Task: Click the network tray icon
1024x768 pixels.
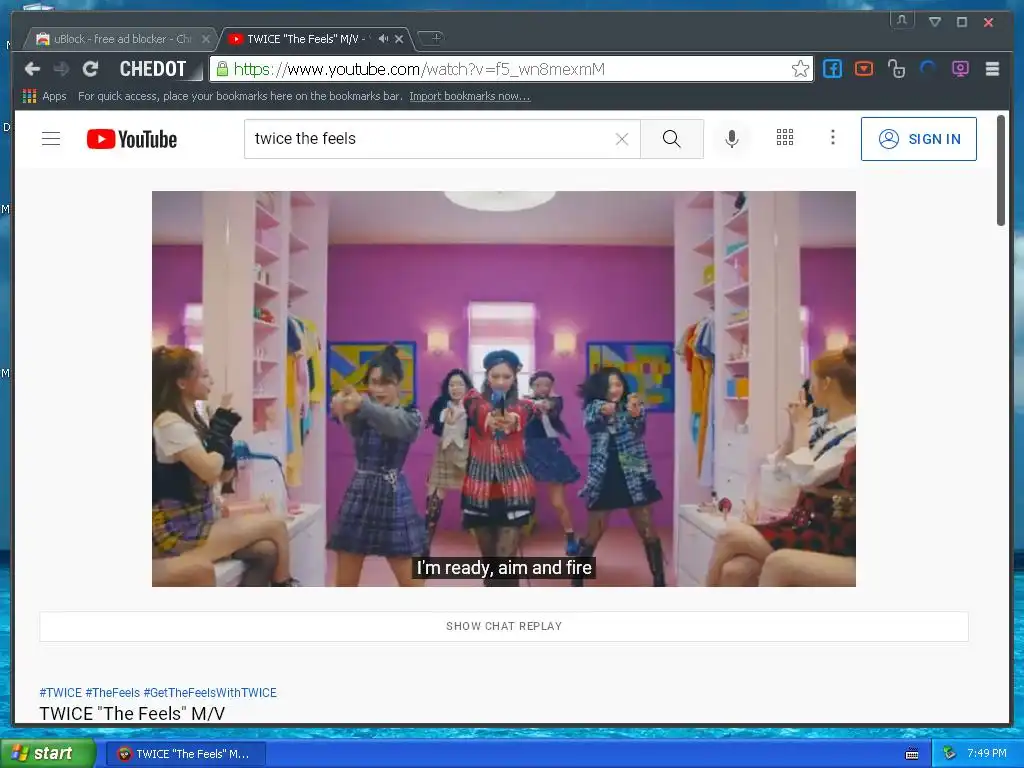Action: (x=950, y=754)
